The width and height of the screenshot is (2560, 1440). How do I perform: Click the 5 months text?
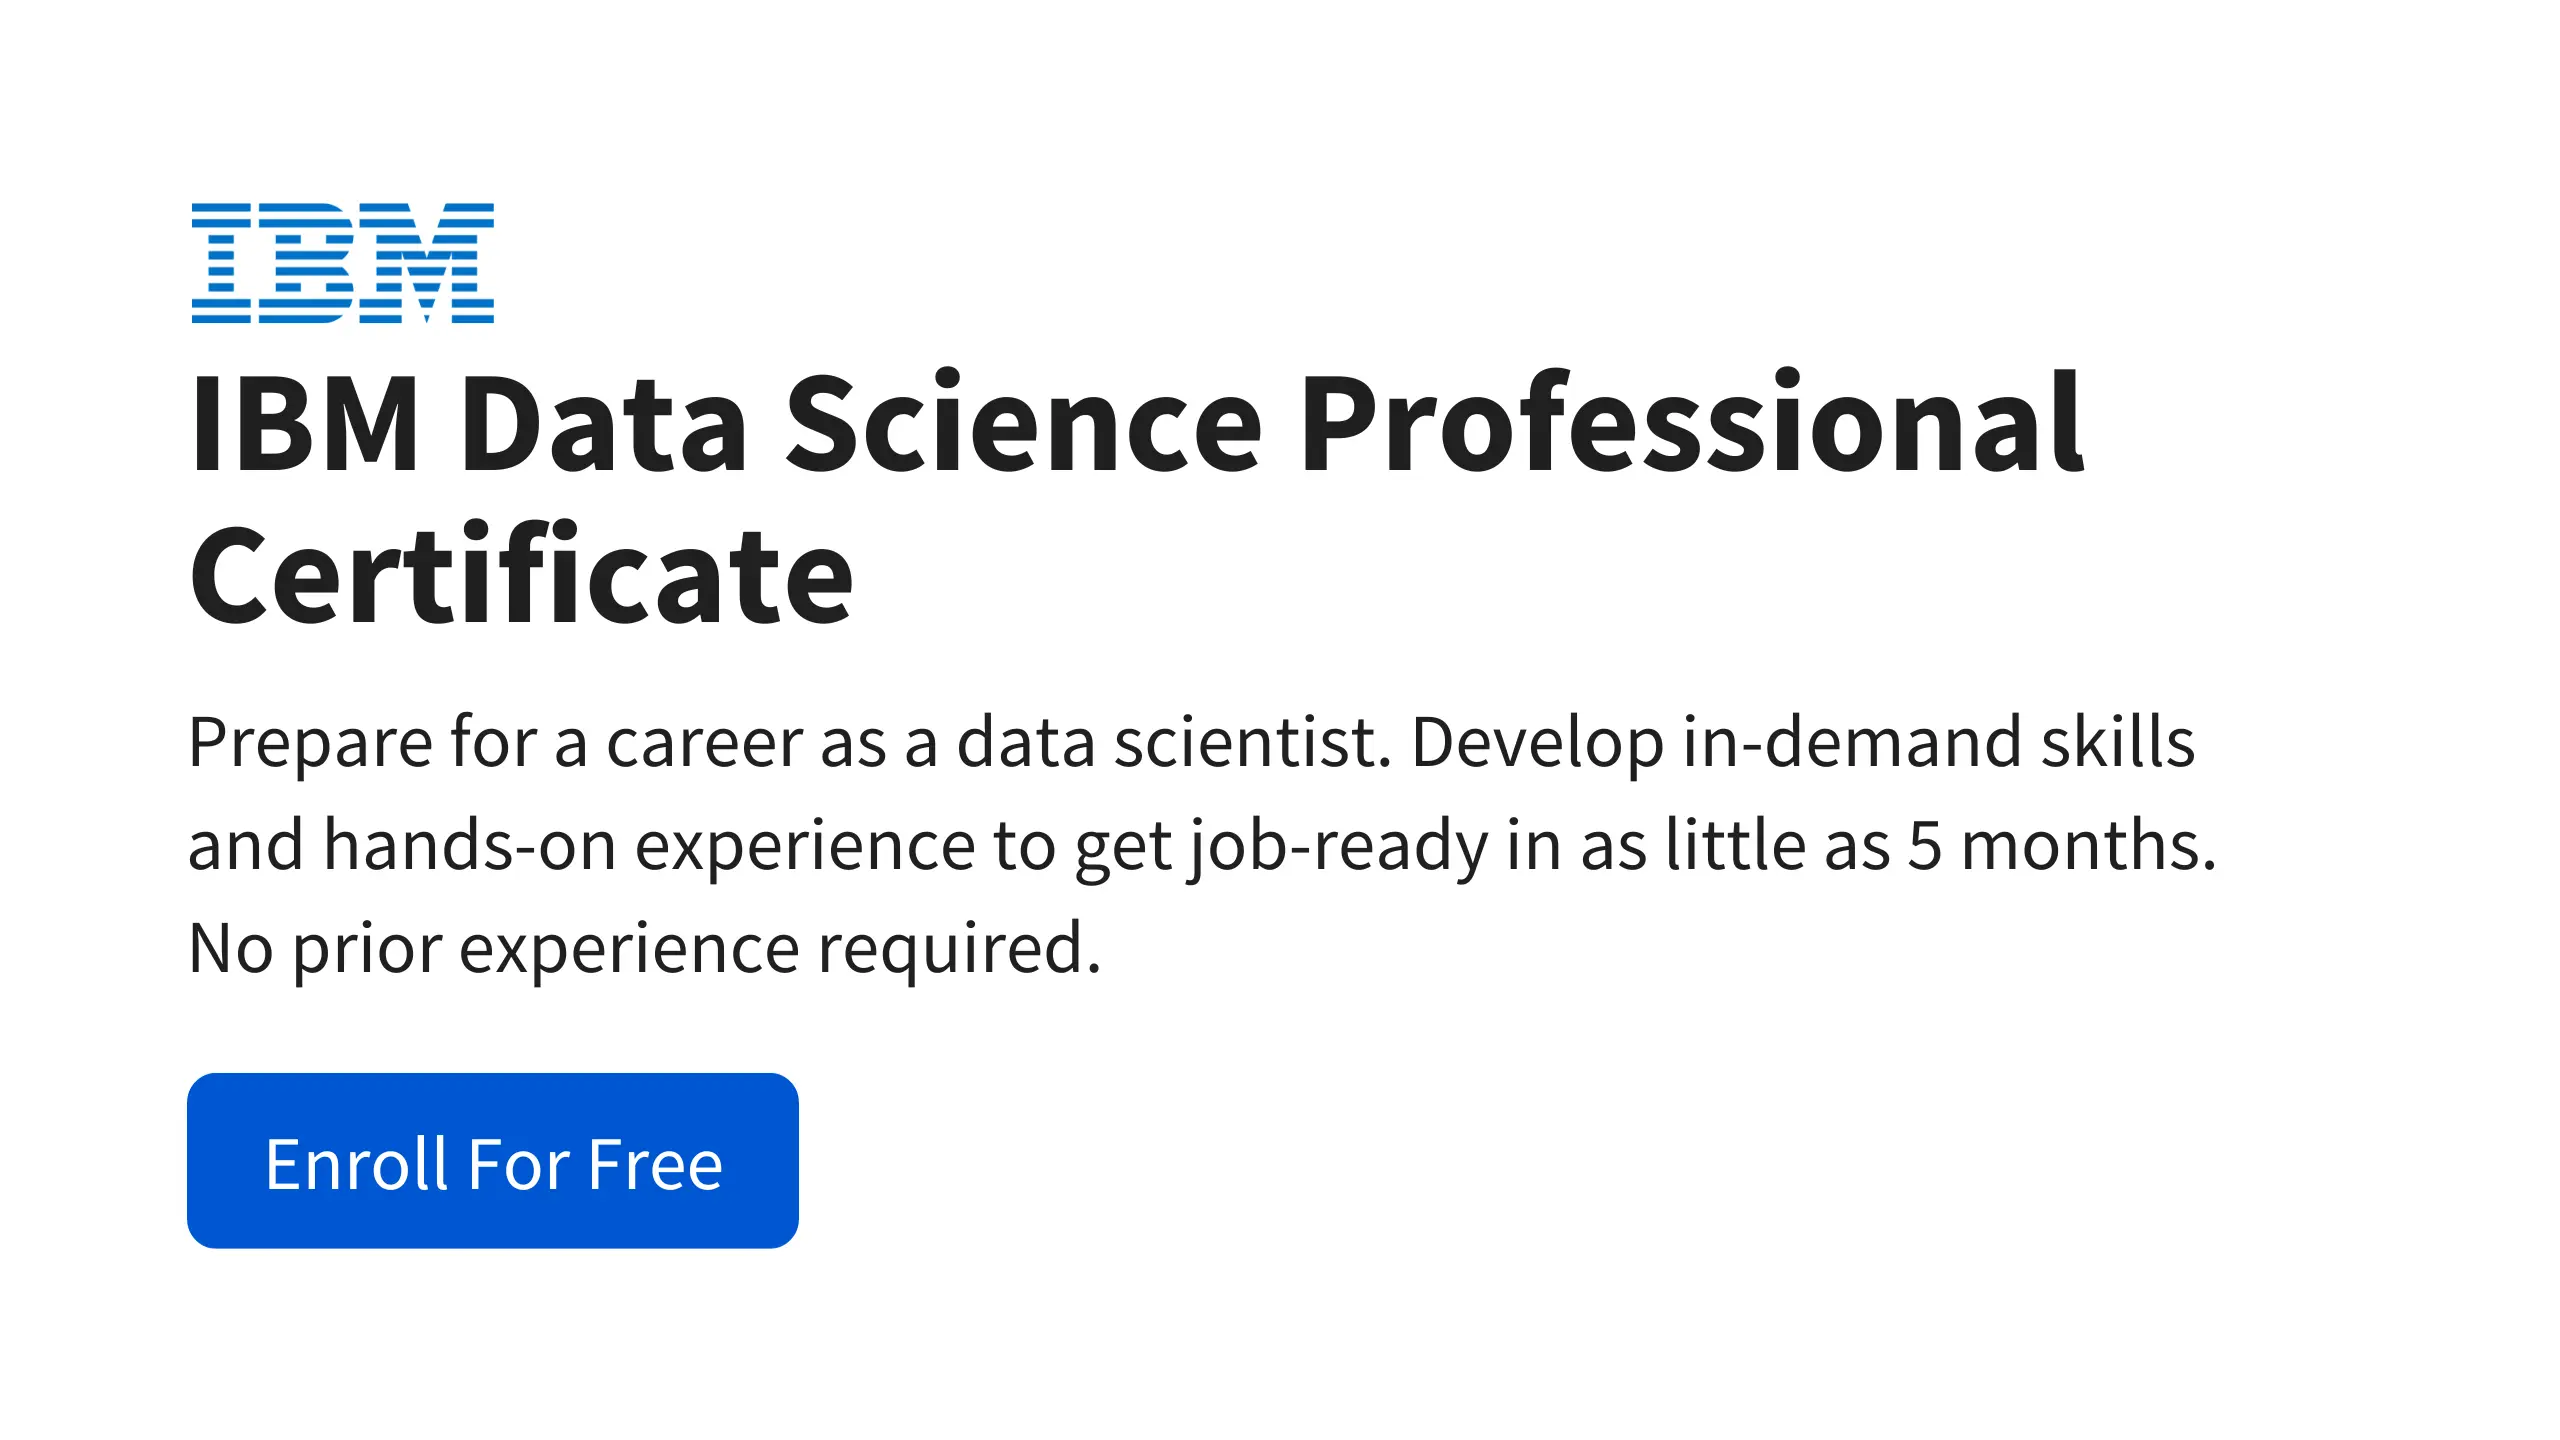coord(2060,846)
